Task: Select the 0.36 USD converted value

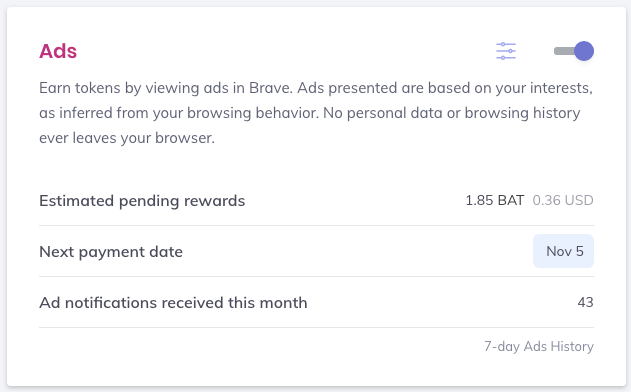Action: click(x=563, y=200)
